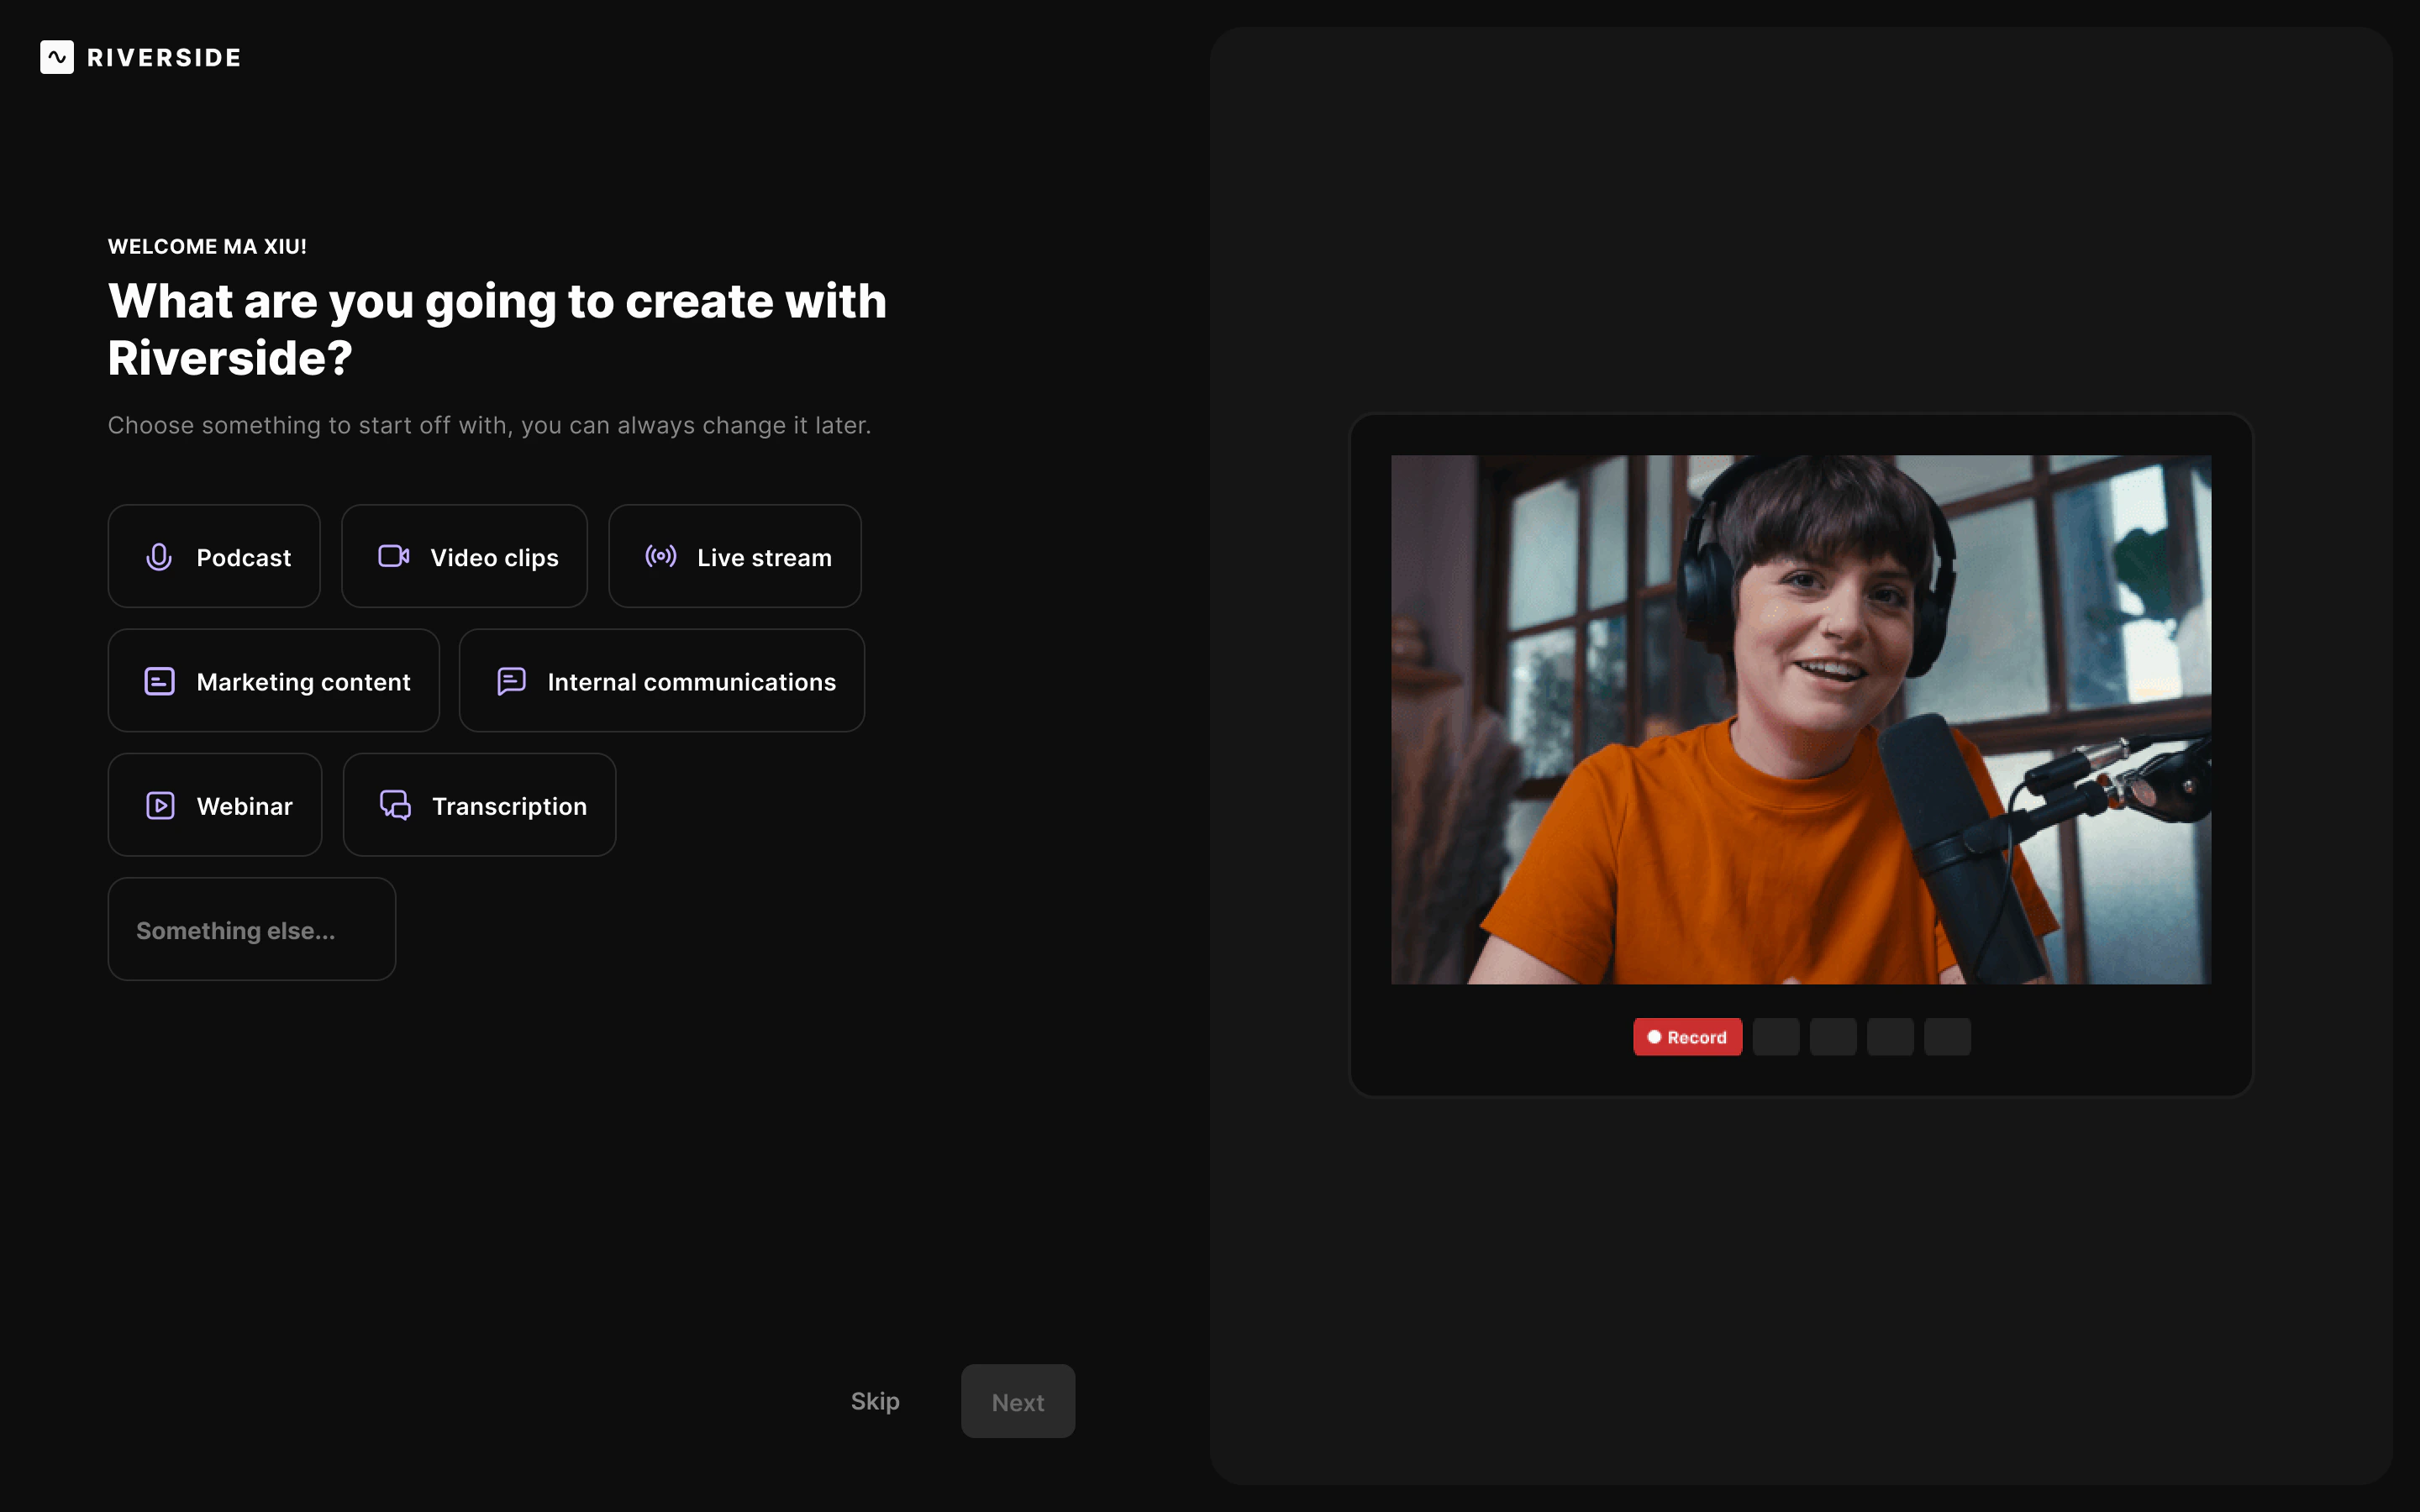Click the RIVERSIDE wordmark text
This screenshot has height=1512, width=2420.
164,58
